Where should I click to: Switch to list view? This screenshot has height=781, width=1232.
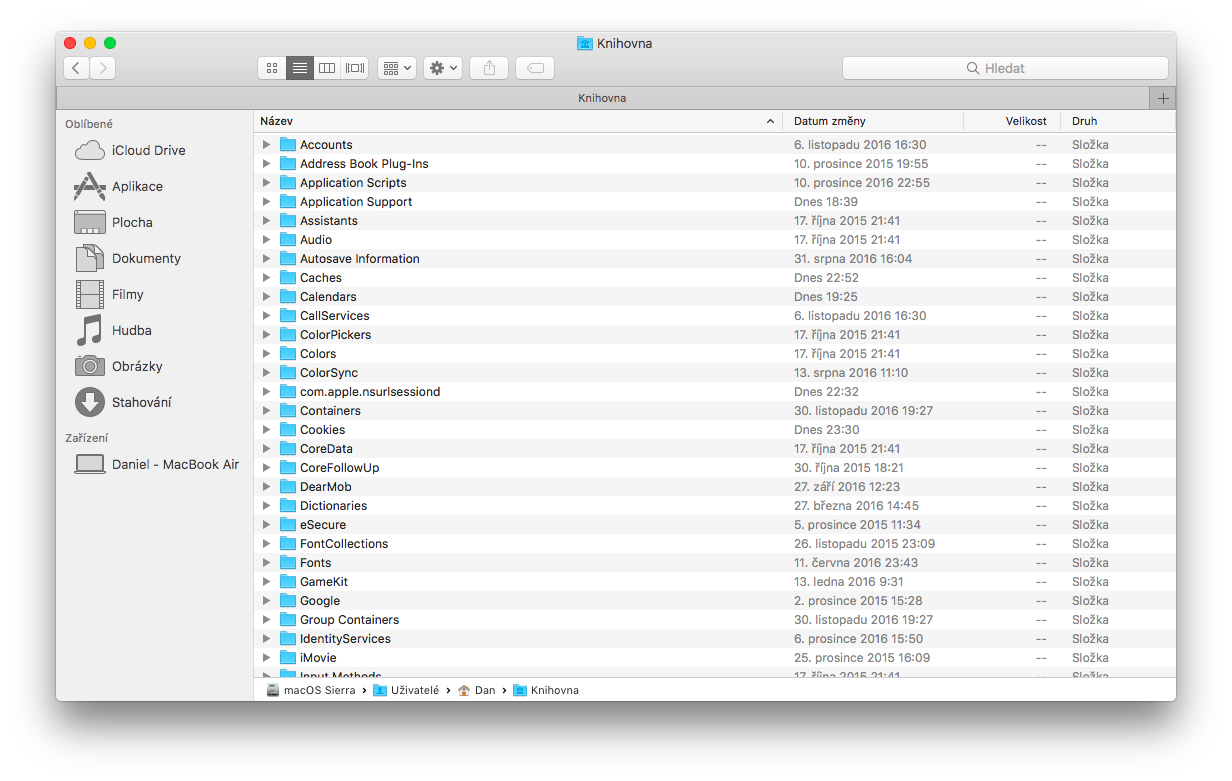[x=299, y=68]
